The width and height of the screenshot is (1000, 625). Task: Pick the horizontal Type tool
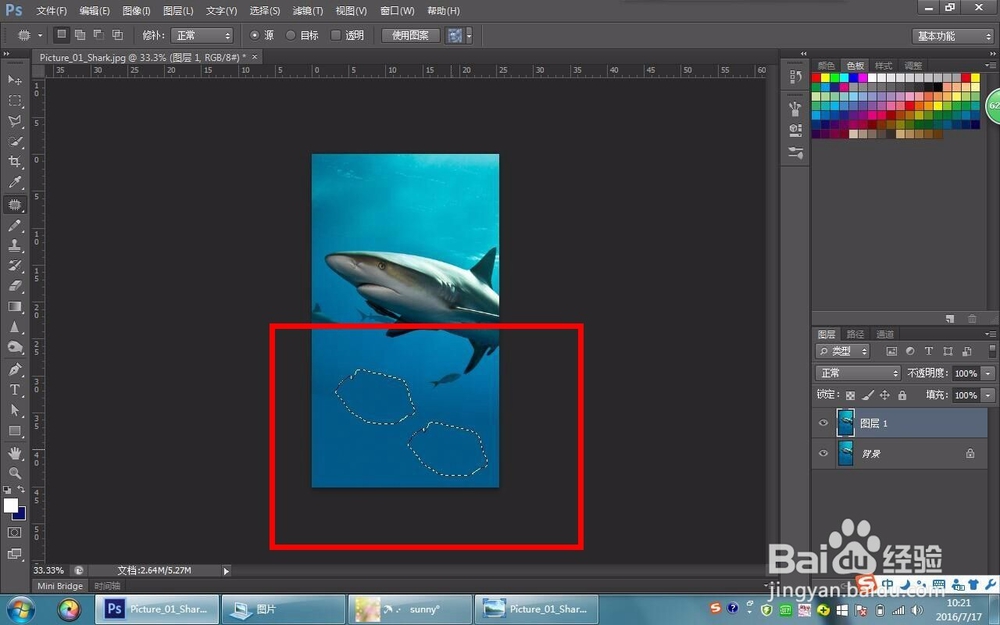(x=15, y=390)
